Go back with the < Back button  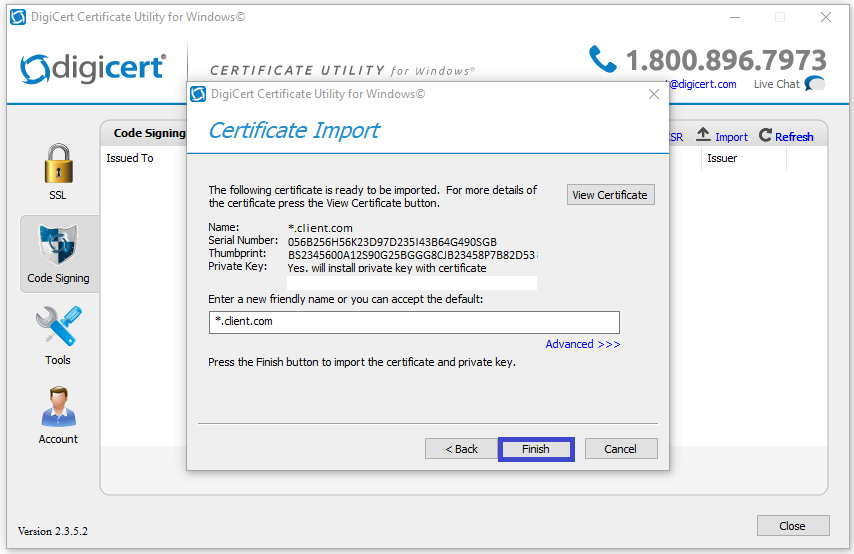tap(461, 449)
